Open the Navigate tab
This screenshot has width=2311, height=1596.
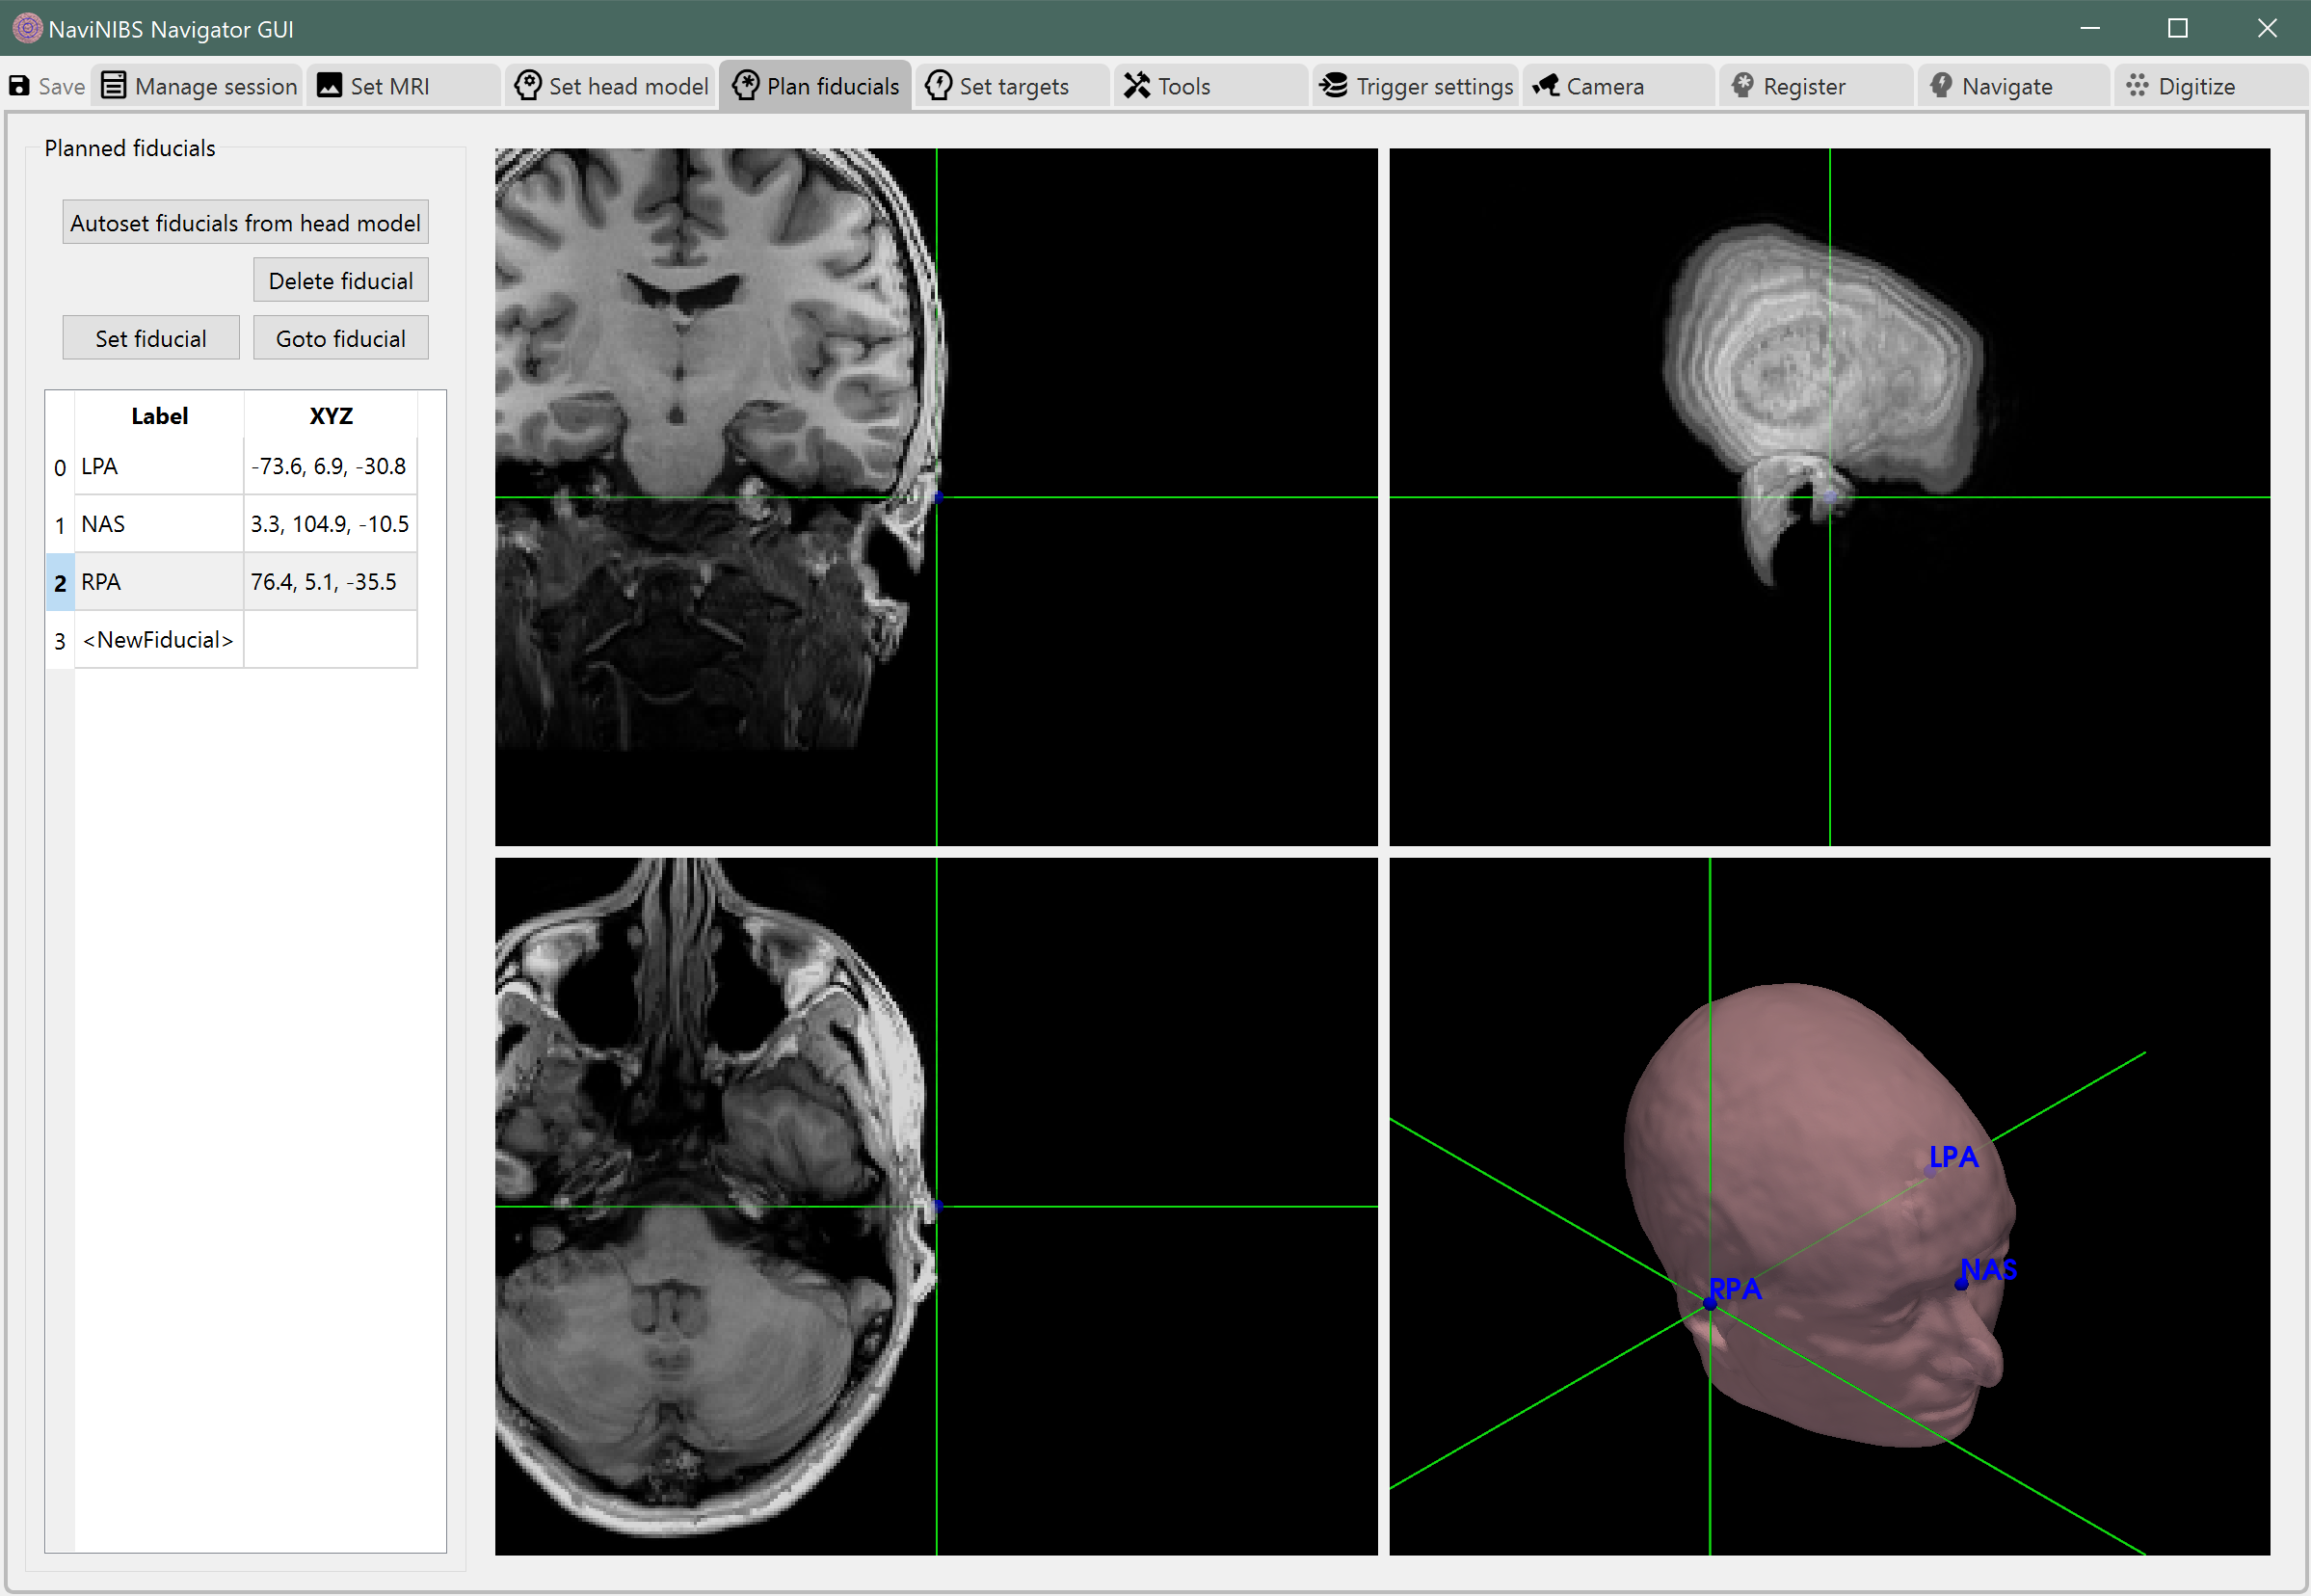(x=2014, y=86)
